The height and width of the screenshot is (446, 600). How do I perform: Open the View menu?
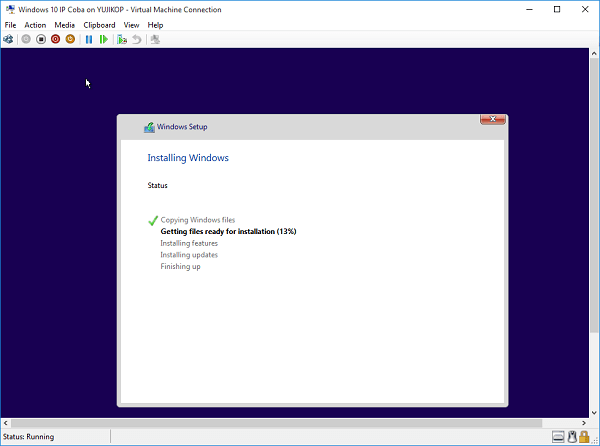(131, 25)
